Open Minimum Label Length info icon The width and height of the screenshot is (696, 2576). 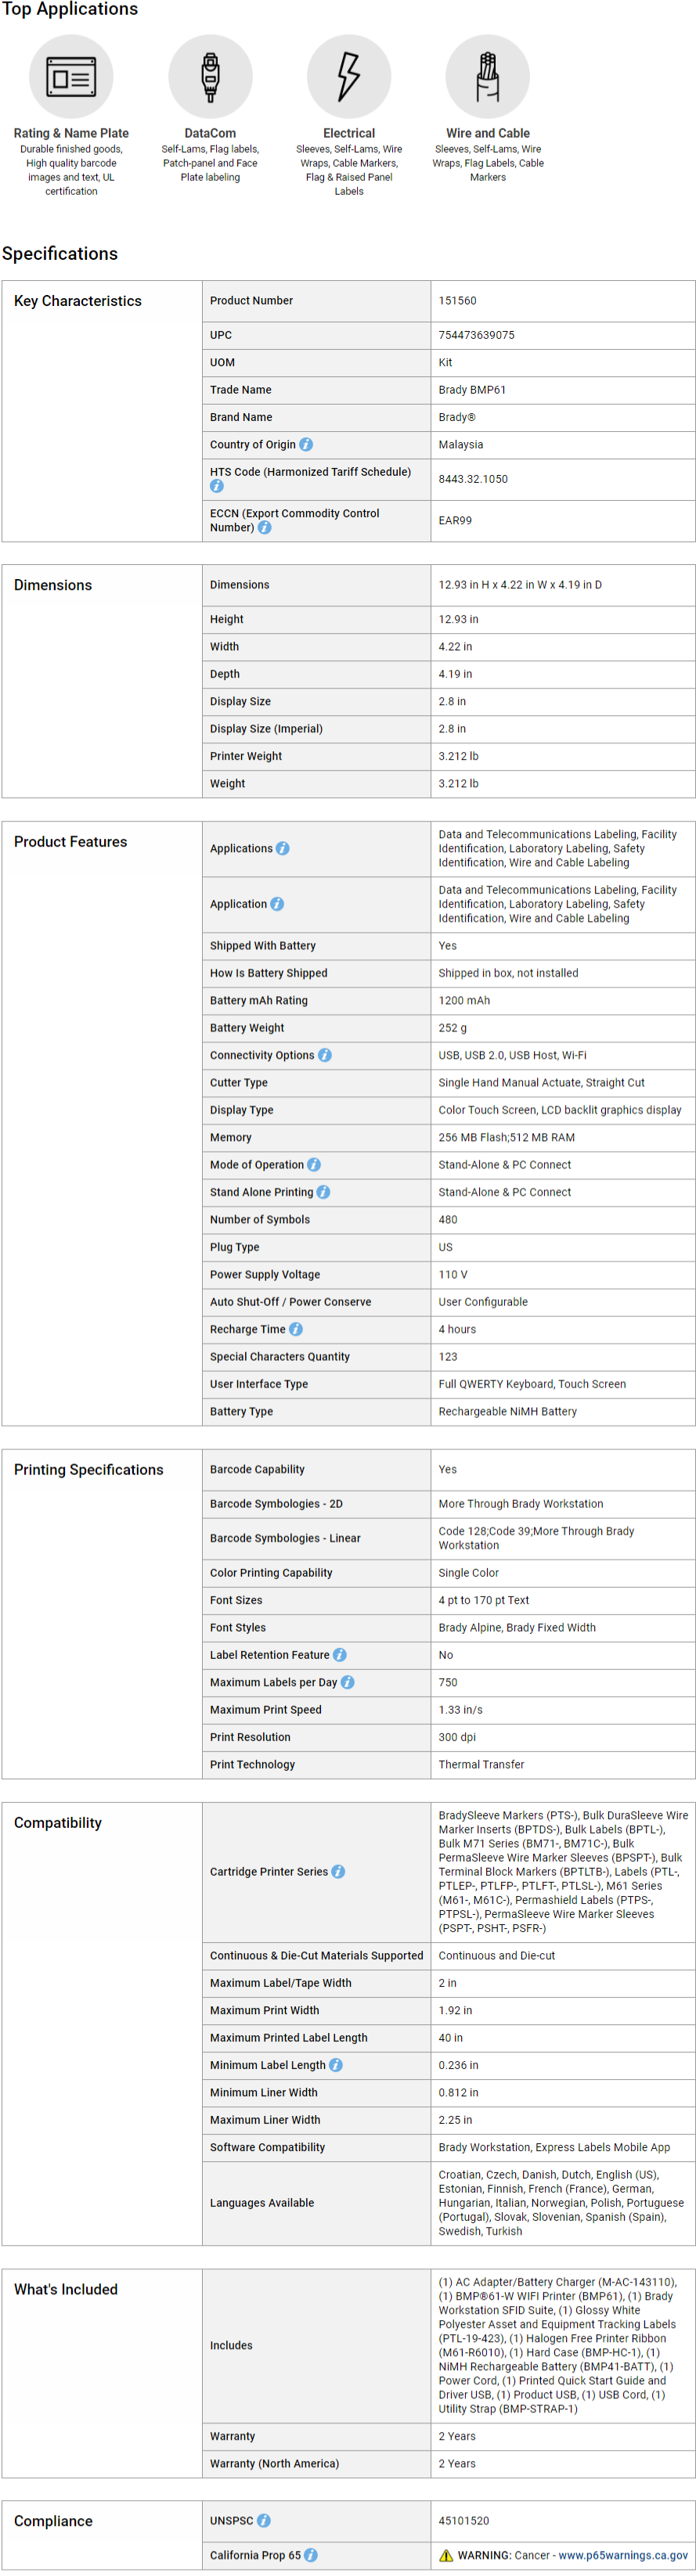pos(336,2065)
